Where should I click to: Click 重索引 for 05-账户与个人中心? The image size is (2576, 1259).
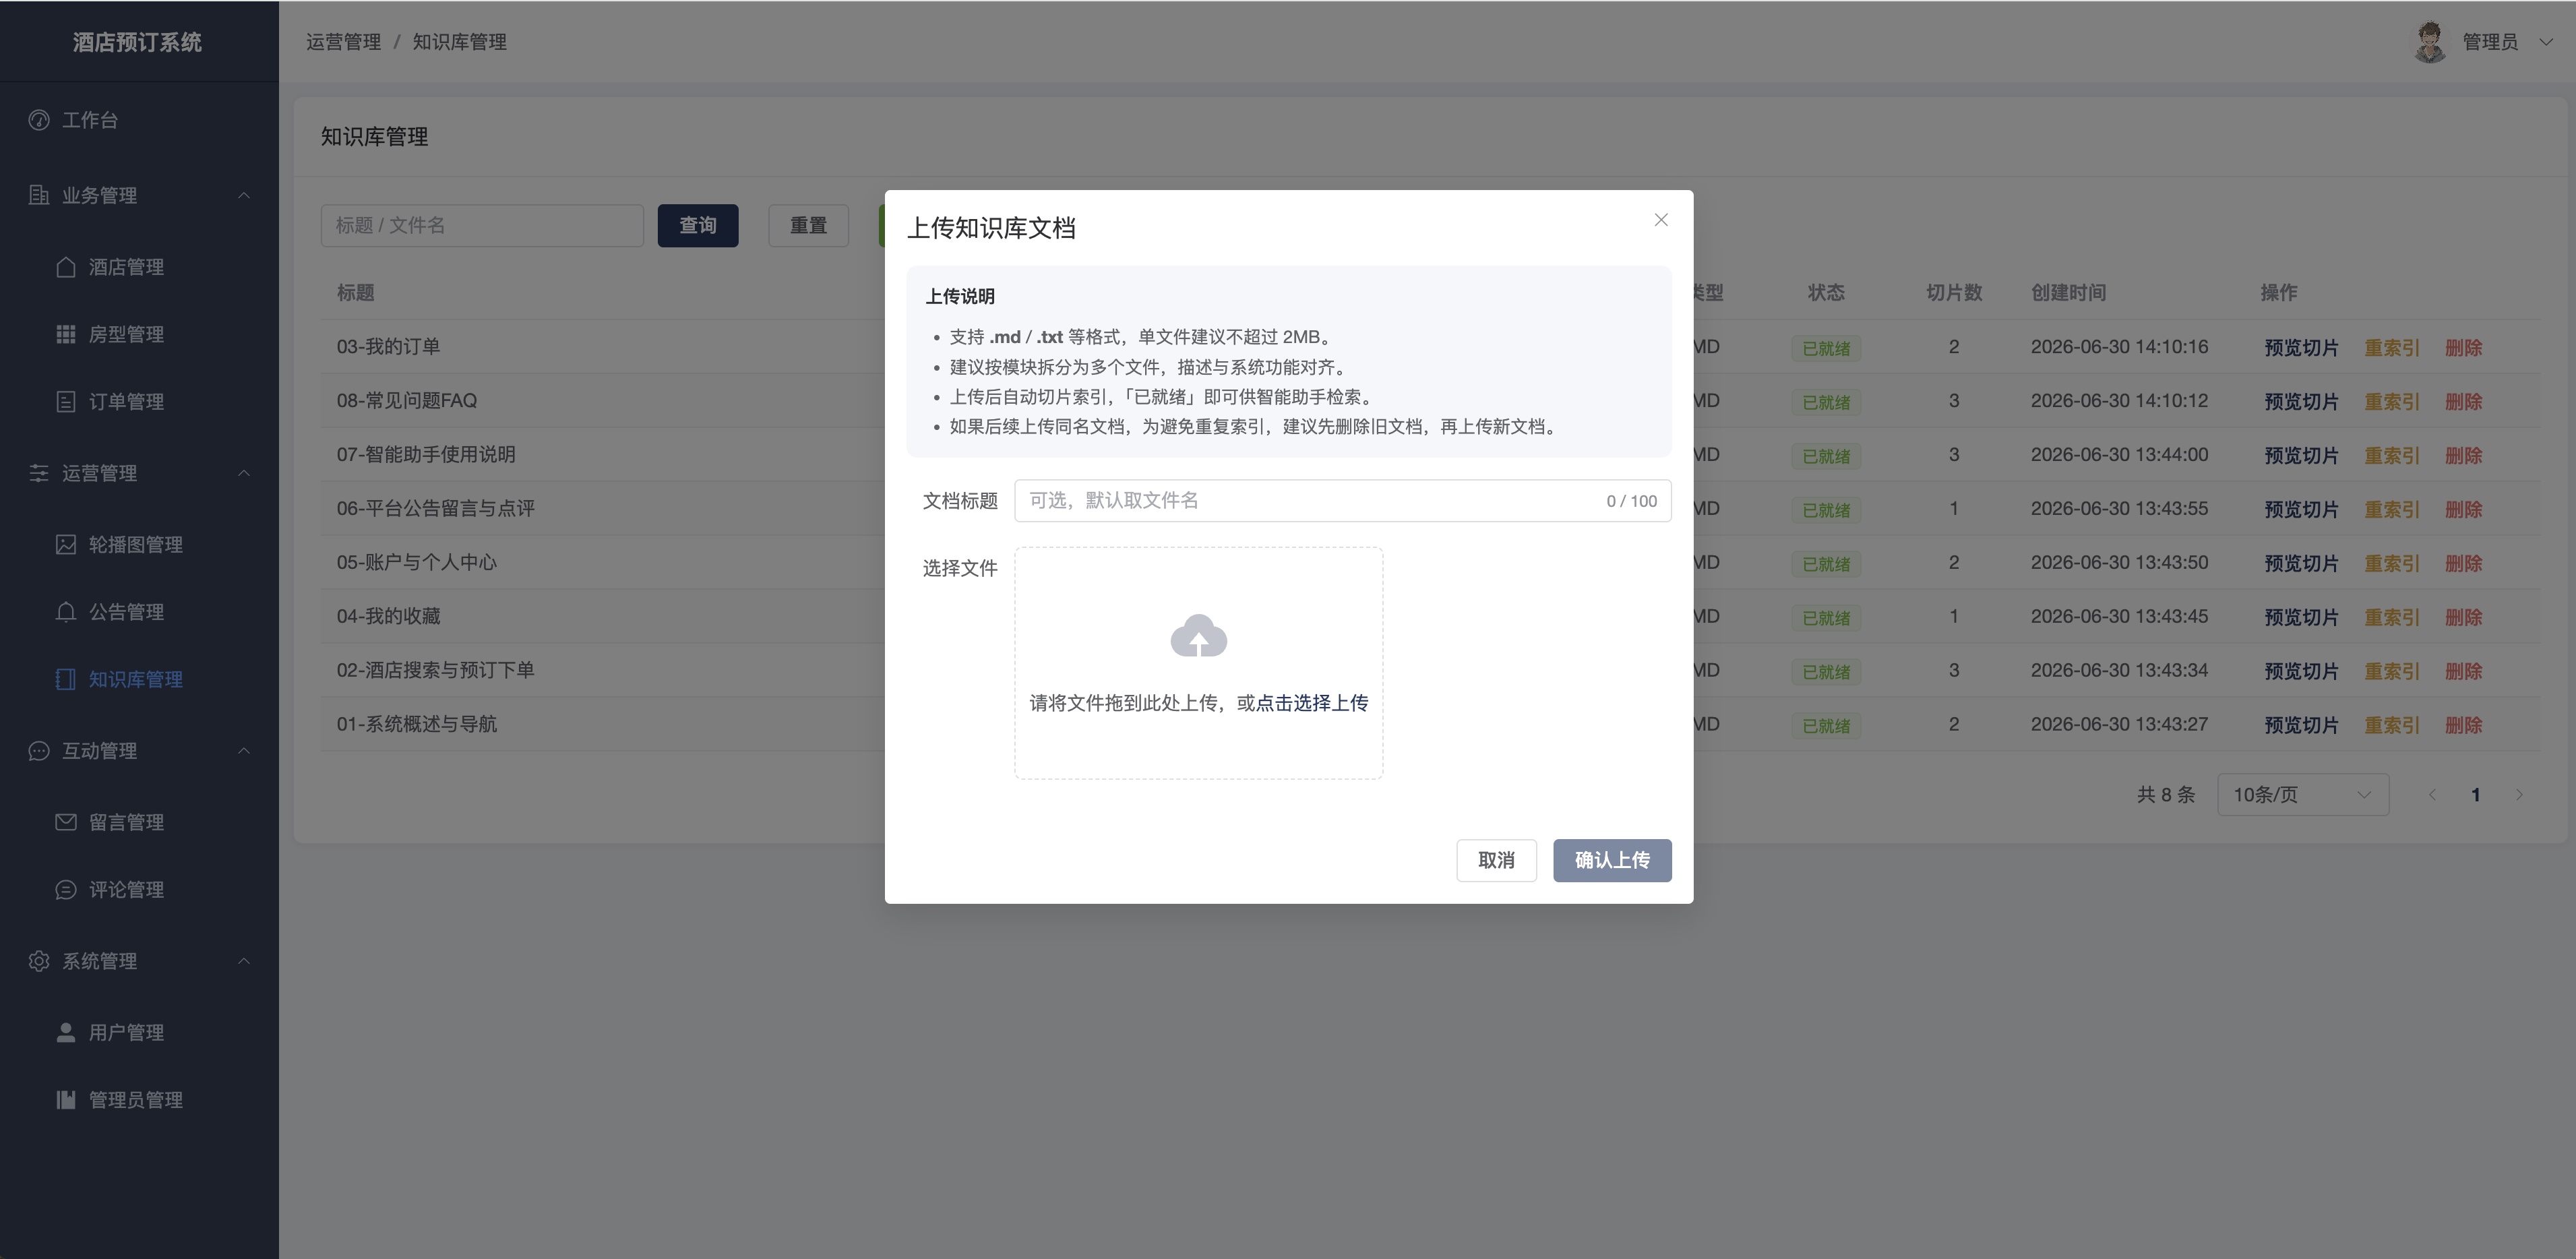coord(2391,563)
